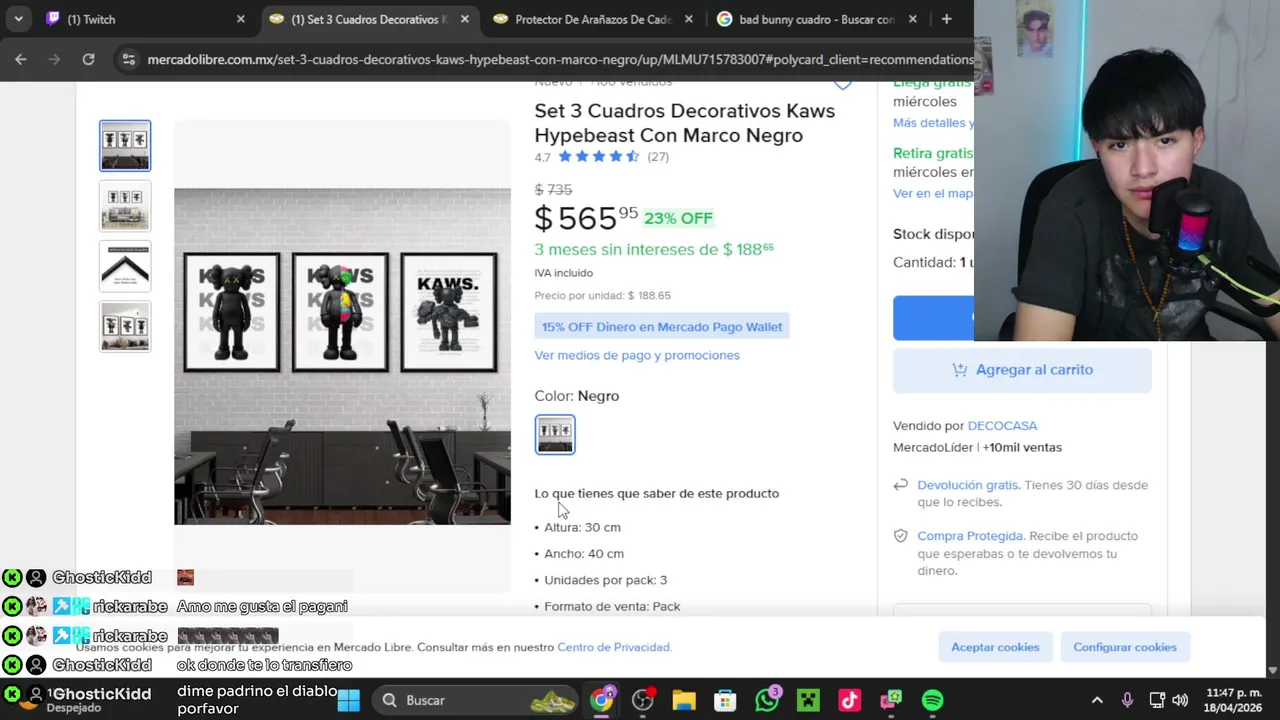This screenshot has height=720, width=1280.
Task: Click the microphone tray icon
Action: tap(1127, 700)
